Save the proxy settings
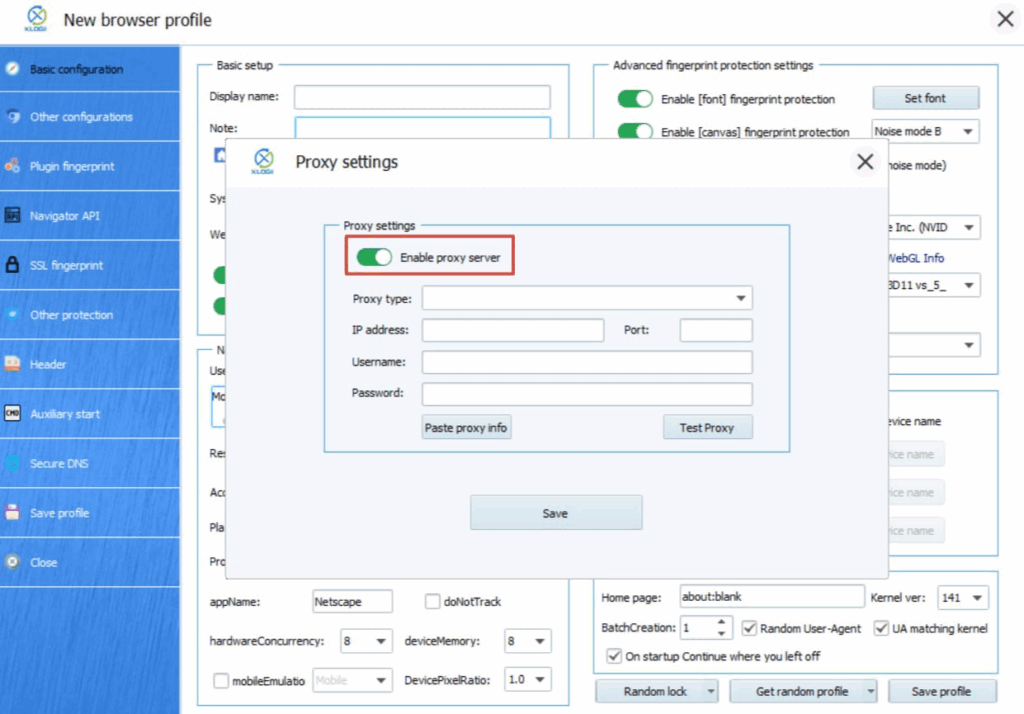1024x714 pixels. click(x=556, y=512)
